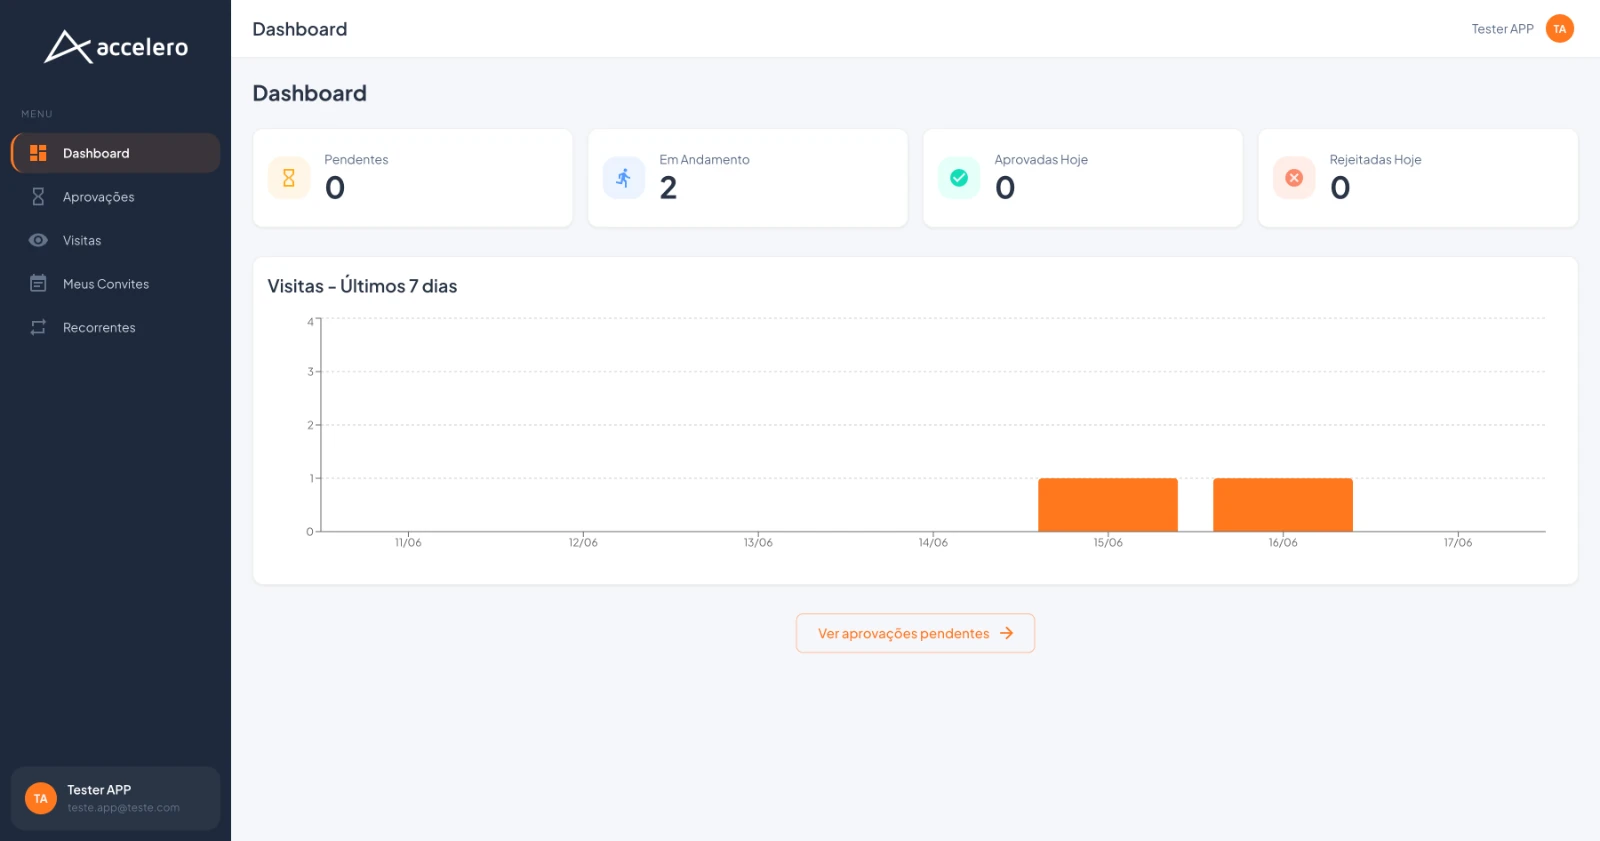Open the Dashboard menu item
1600x841 pixels.
(x=116, y=153)
